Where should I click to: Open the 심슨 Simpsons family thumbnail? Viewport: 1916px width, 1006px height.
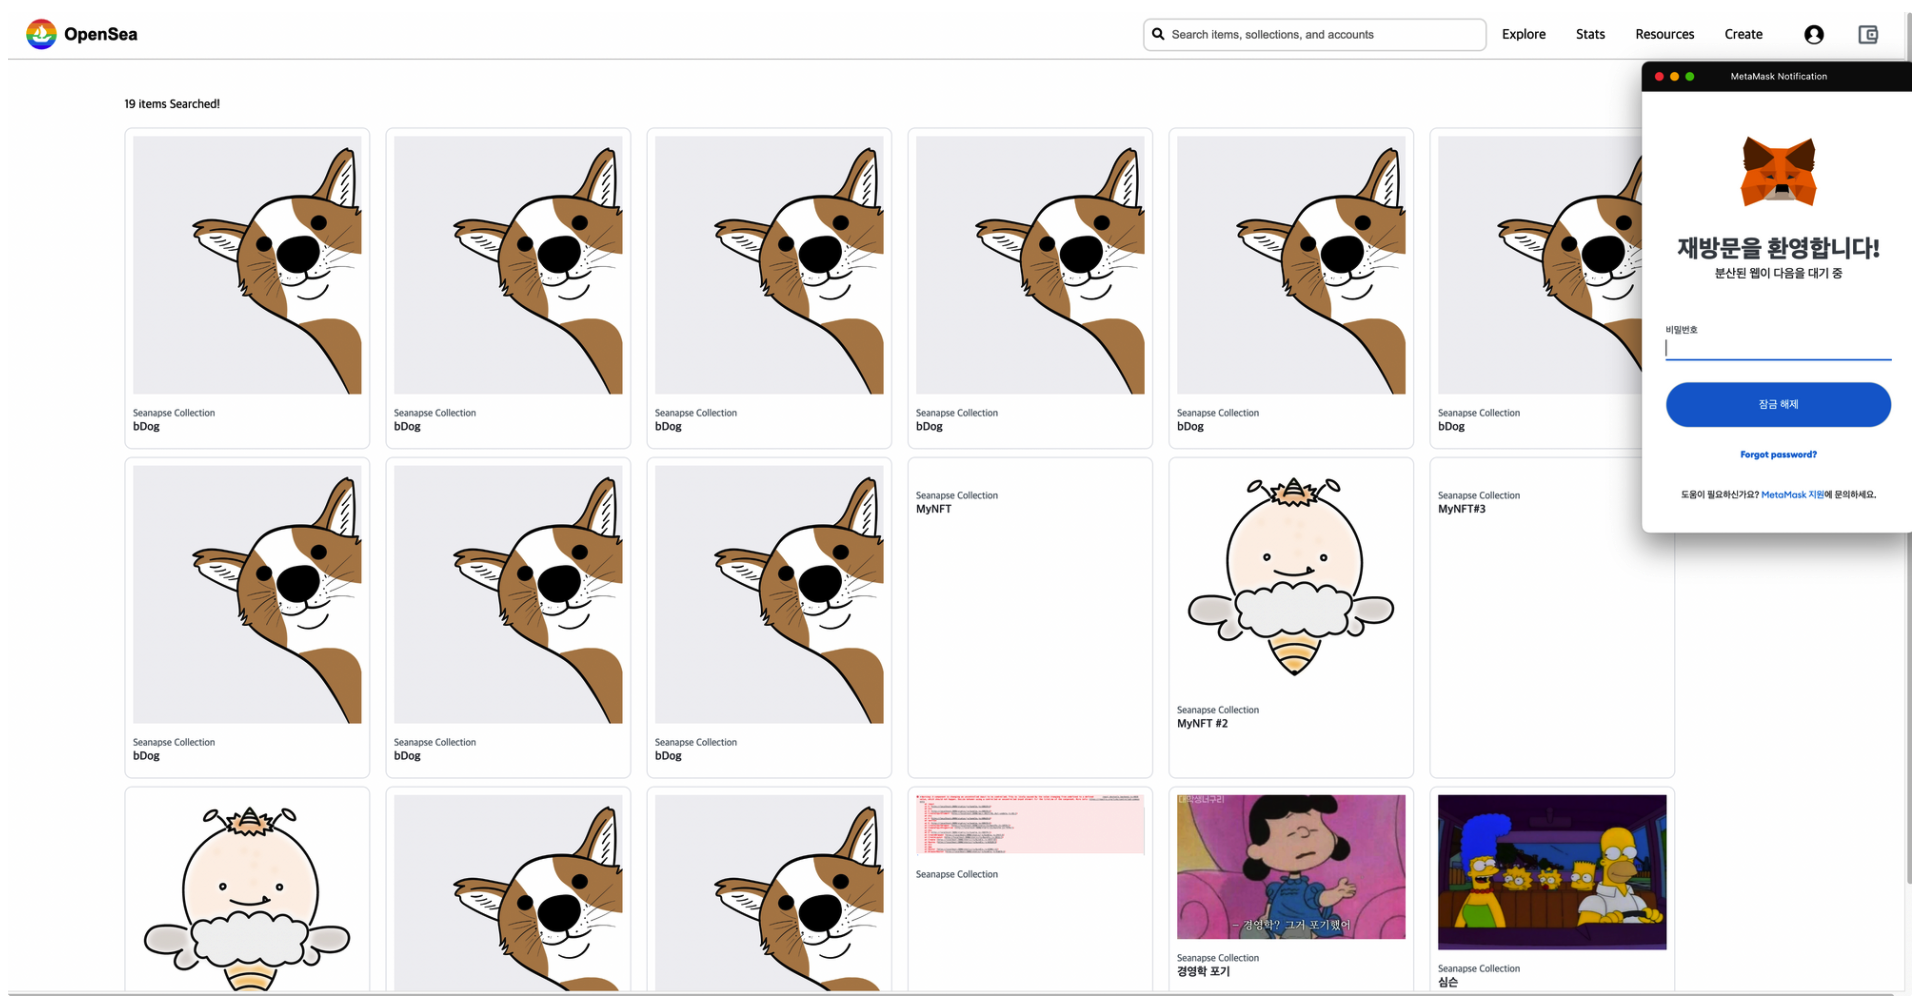click(1551, 872)
